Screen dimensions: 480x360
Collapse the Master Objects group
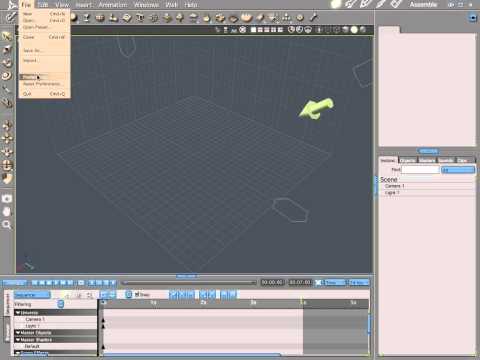(x=18, y=333)
